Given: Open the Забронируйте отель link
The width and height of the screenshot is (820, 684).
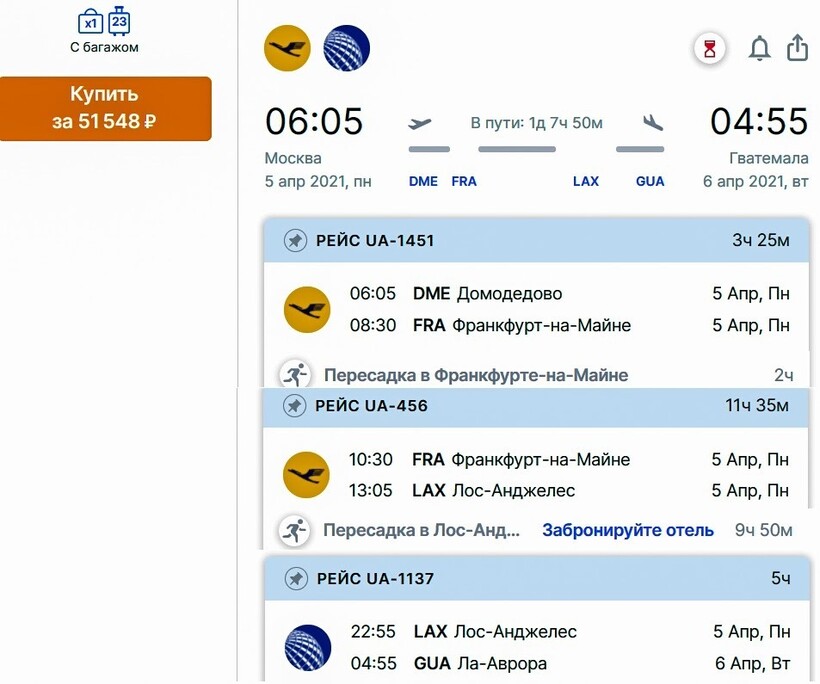Looking at the screenshot, I should [628, 530].
